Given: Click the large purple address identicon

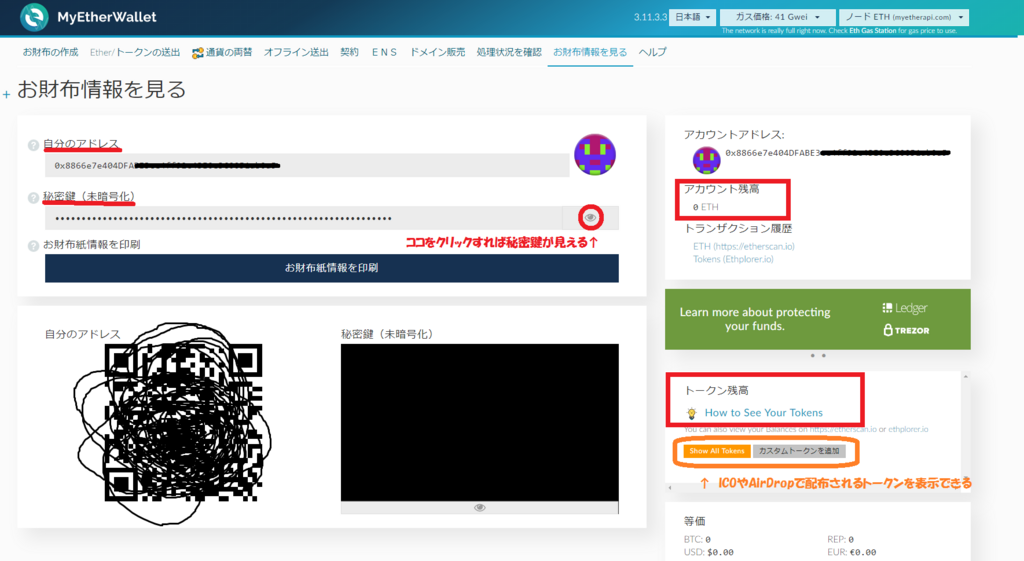Looking at the screenshot, I should [x=595, y=155].
